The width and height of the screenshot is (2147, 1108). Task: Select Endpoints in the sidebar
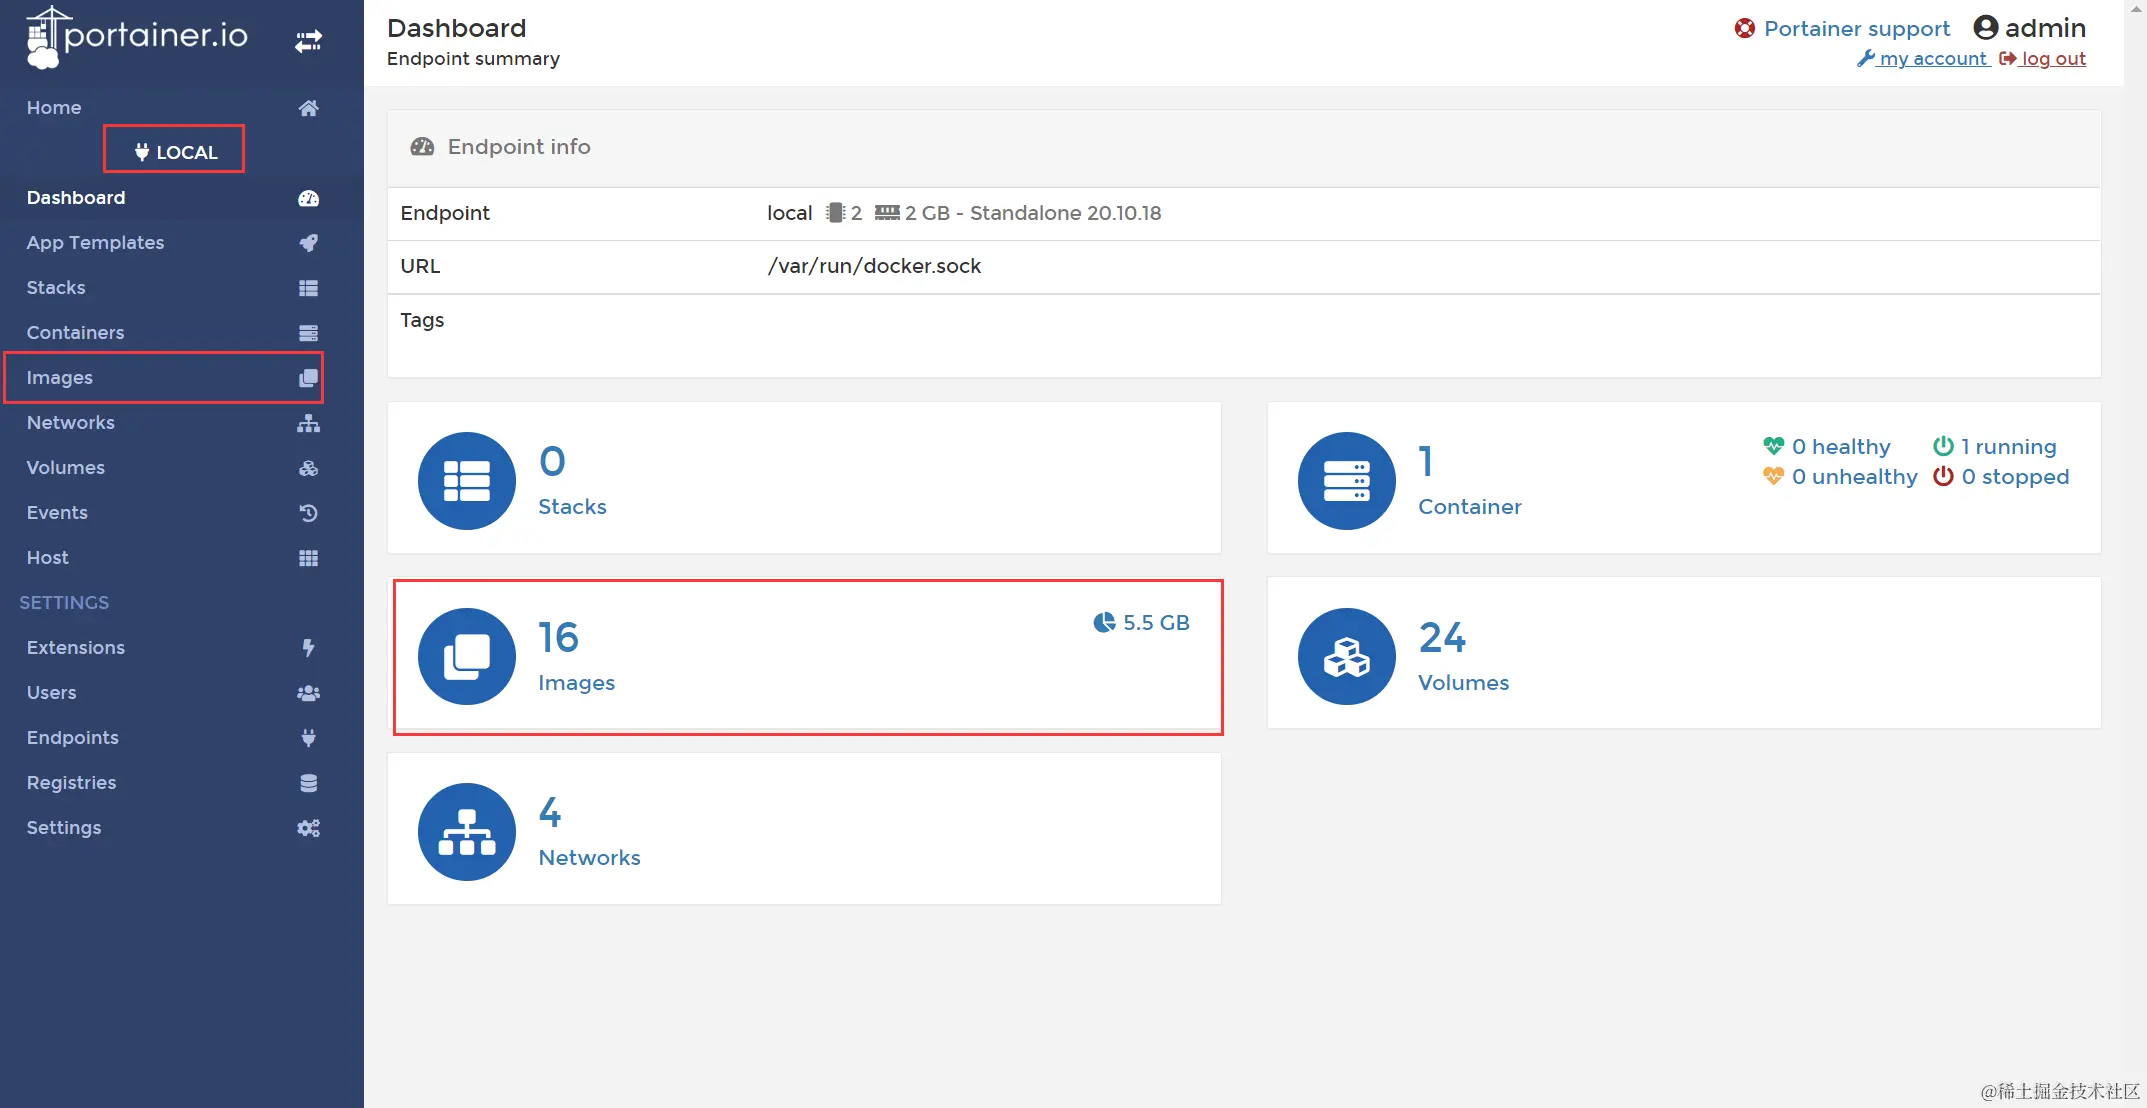pyautogui.click(x=72, y=738)
